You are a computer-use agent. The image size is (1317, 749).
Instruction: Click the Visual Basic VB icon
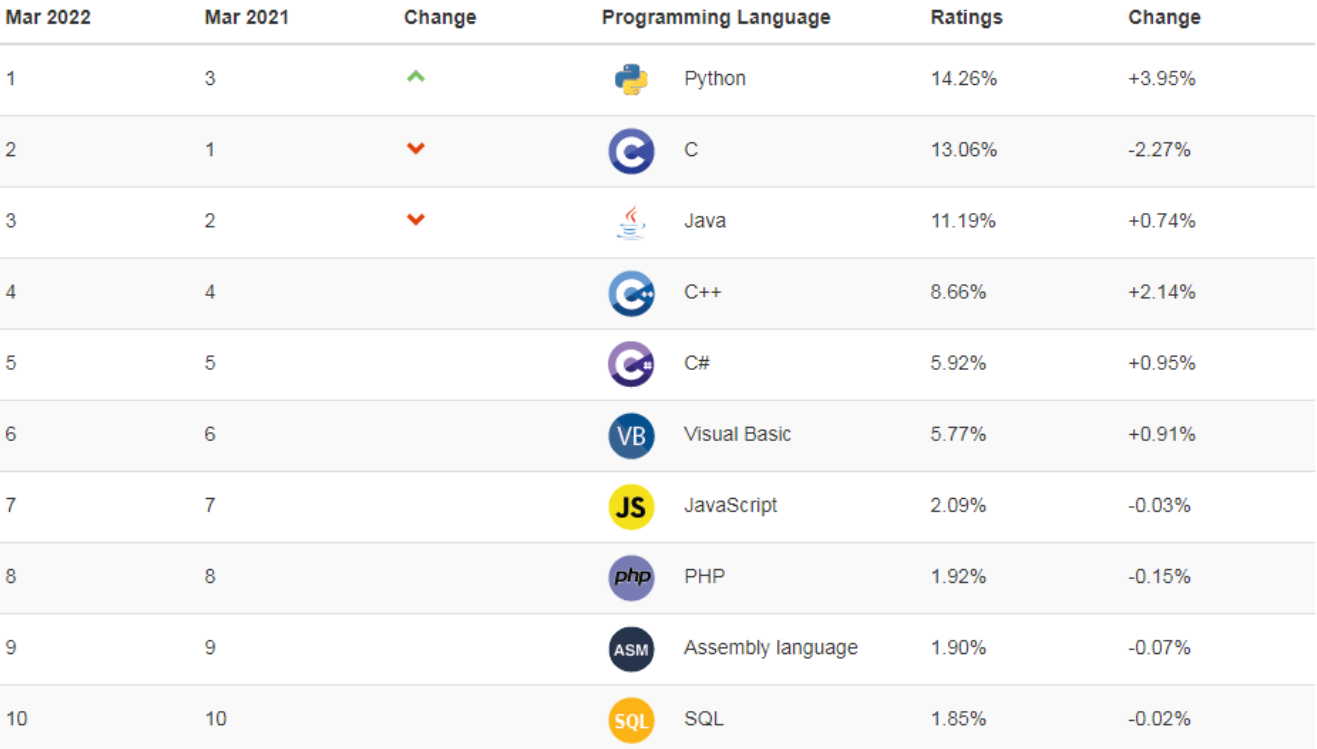(x=631, y=435)
